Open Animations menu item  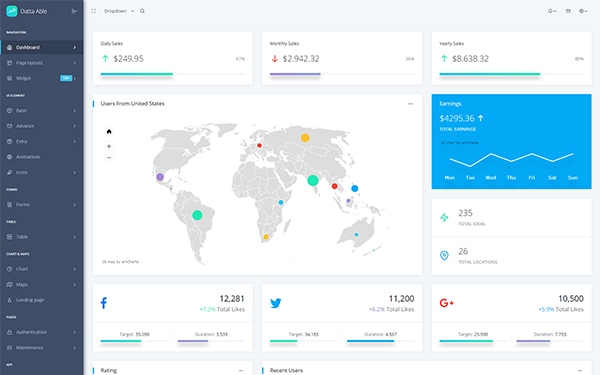point(42,157)
